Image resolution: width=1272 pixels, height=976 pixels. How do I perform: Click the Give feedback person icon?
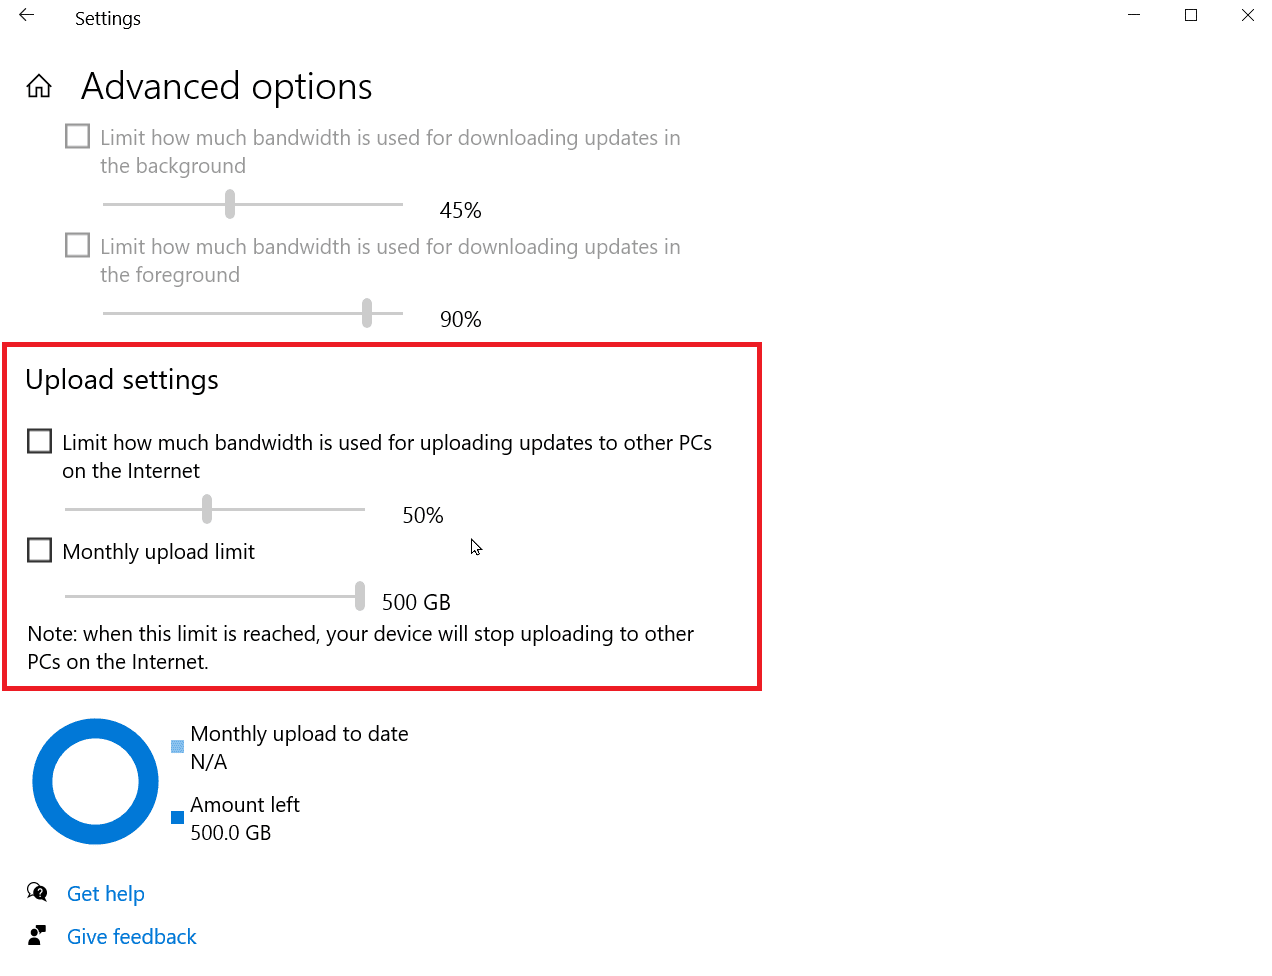point(37,936)
